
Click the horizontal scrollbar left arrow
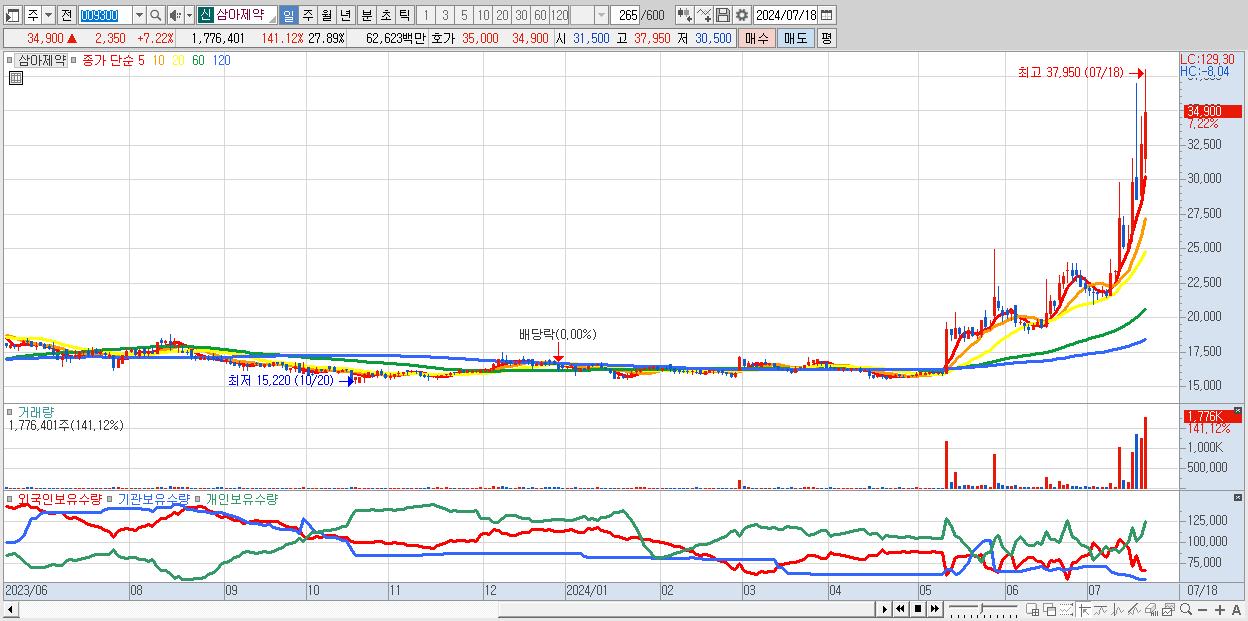[11, 609]
